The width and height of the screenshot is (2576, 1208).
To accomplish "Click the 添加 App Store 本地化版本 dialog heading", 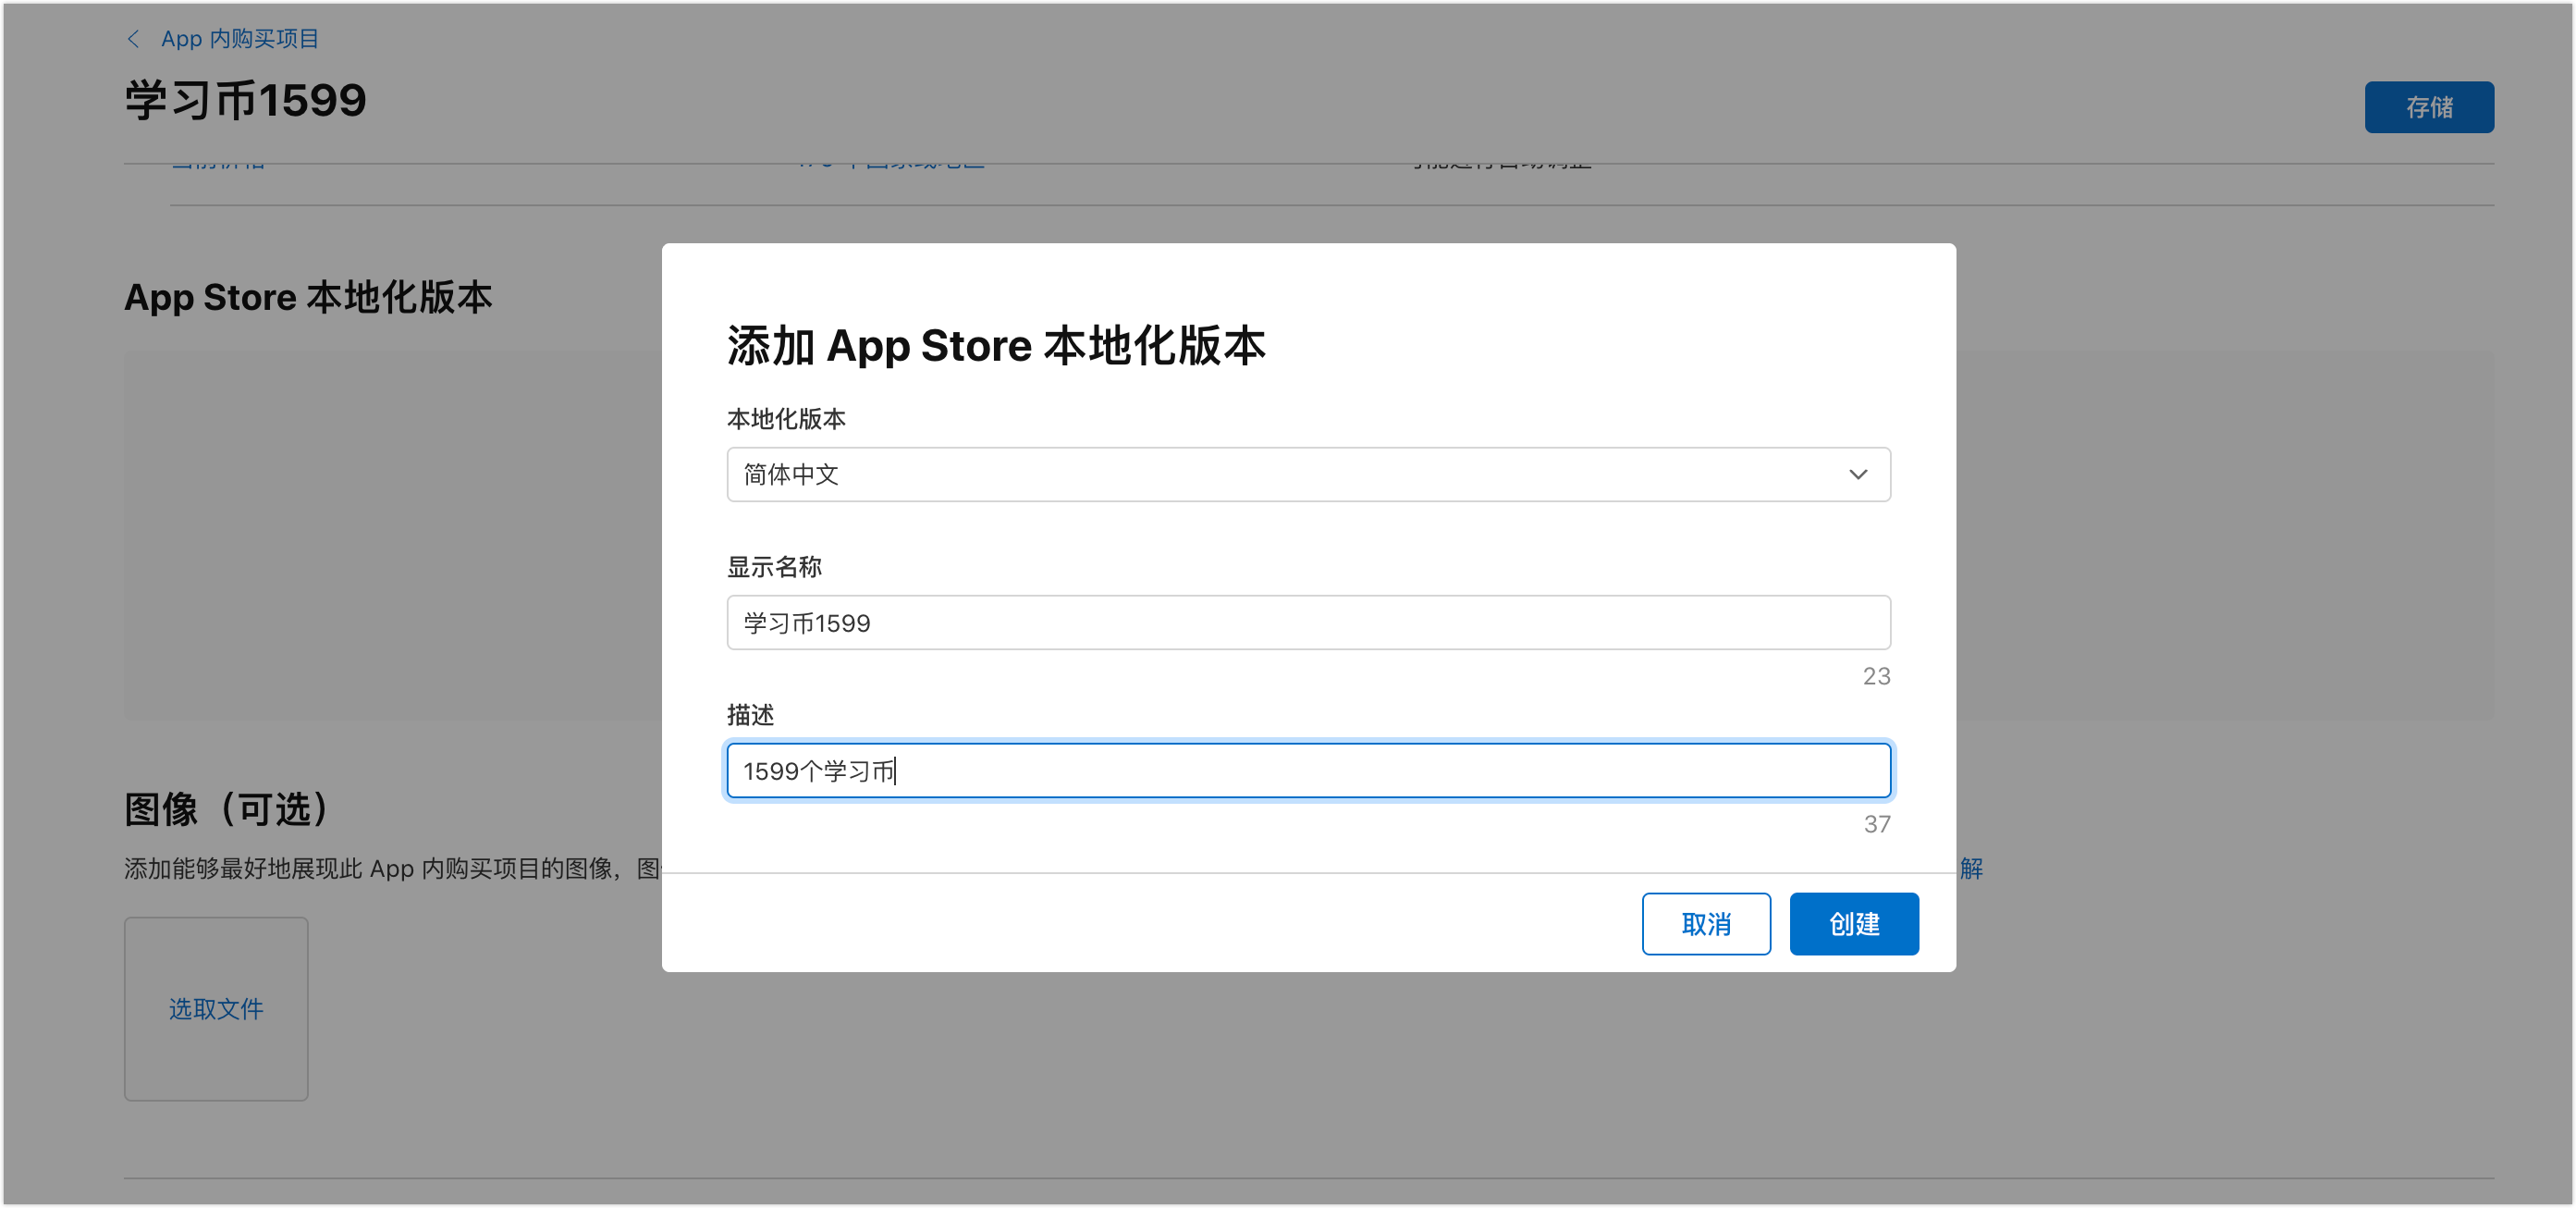I will [x=995, y=346].
